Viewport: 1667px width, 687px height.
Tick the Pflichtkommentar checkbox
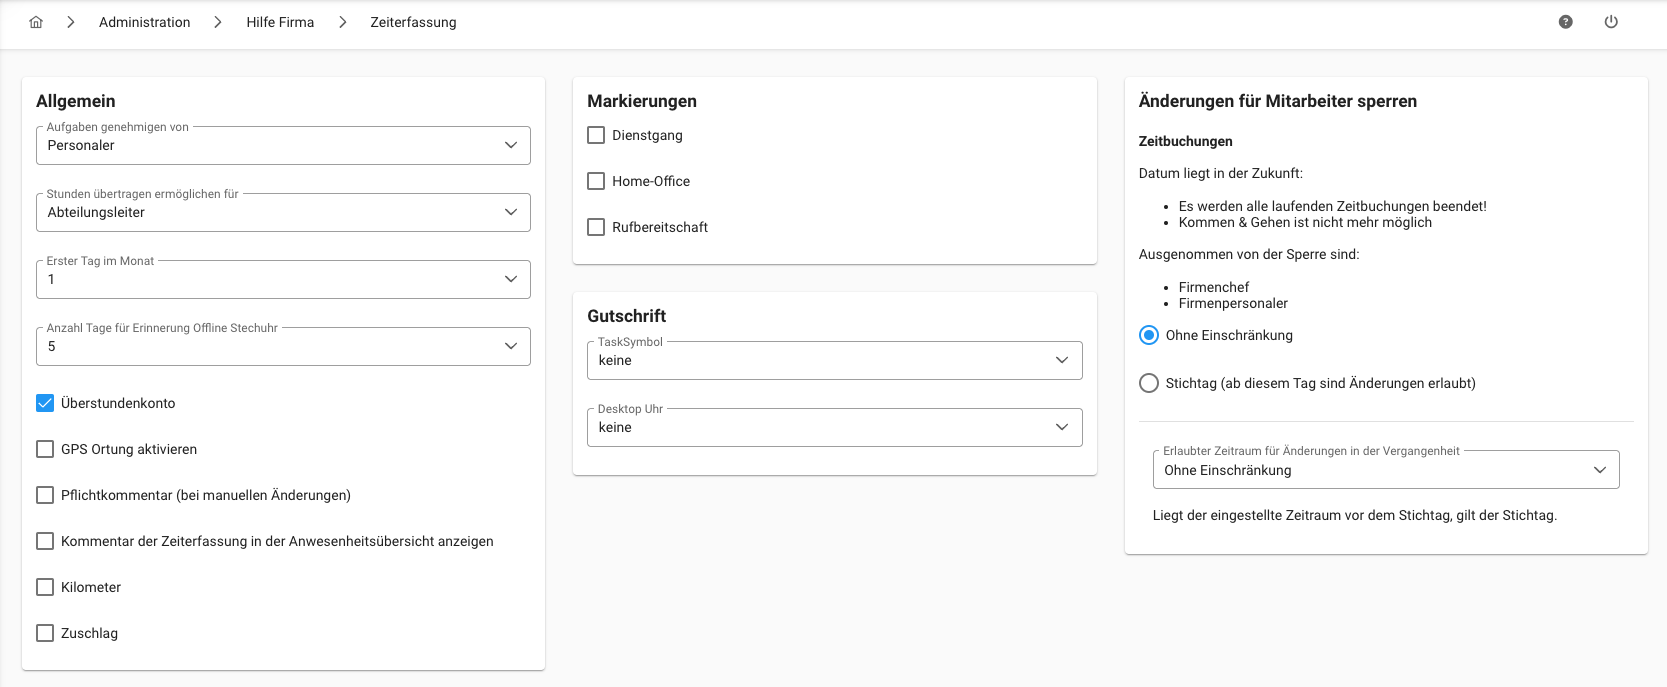(45, 495)
